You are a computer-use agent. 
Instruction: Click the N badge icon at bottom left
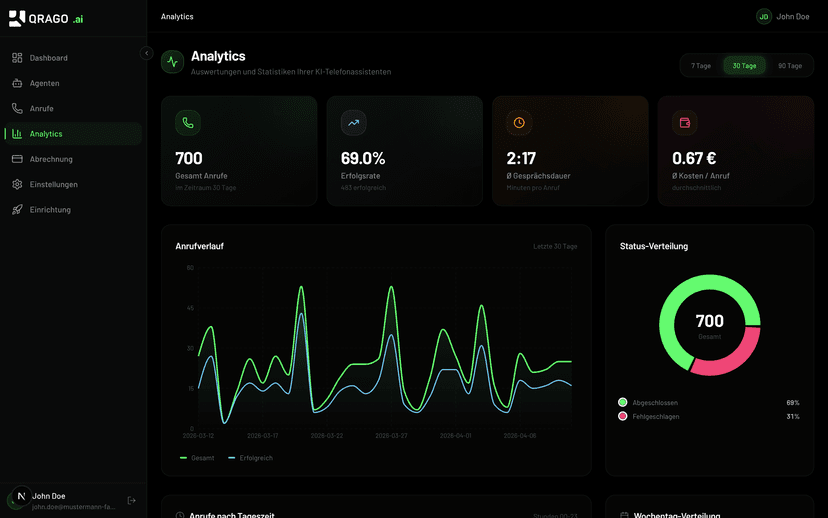point(22,496)
